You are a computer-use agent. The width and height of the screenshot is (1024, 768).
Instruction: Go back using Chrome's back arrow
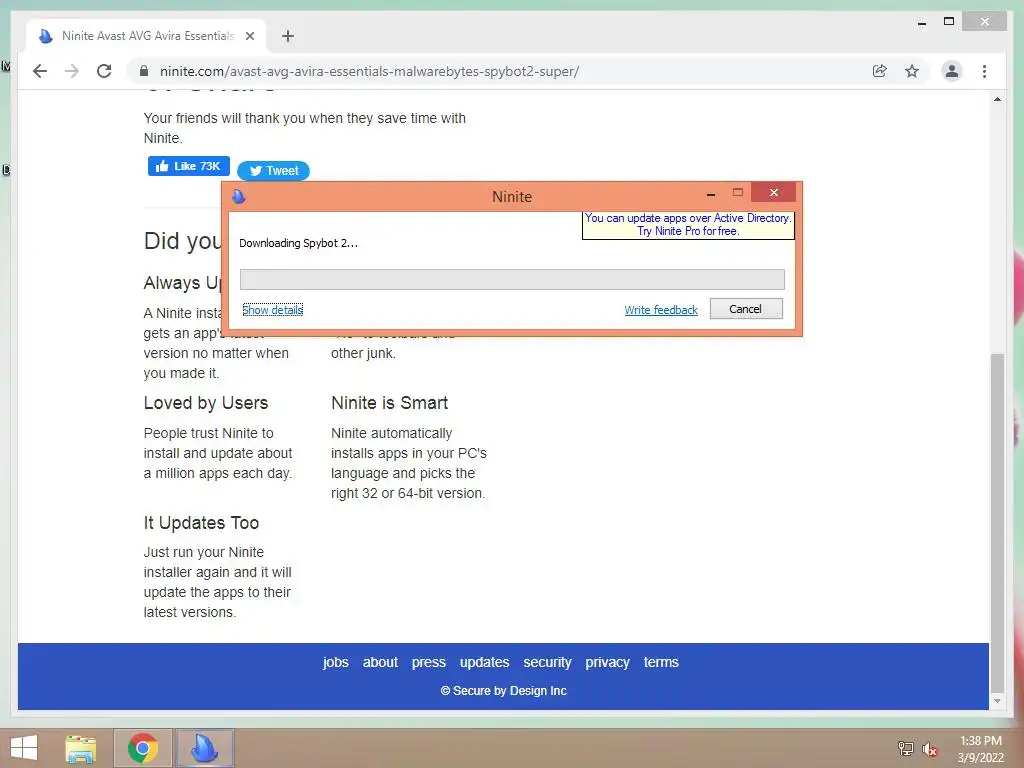coord(40,71)
